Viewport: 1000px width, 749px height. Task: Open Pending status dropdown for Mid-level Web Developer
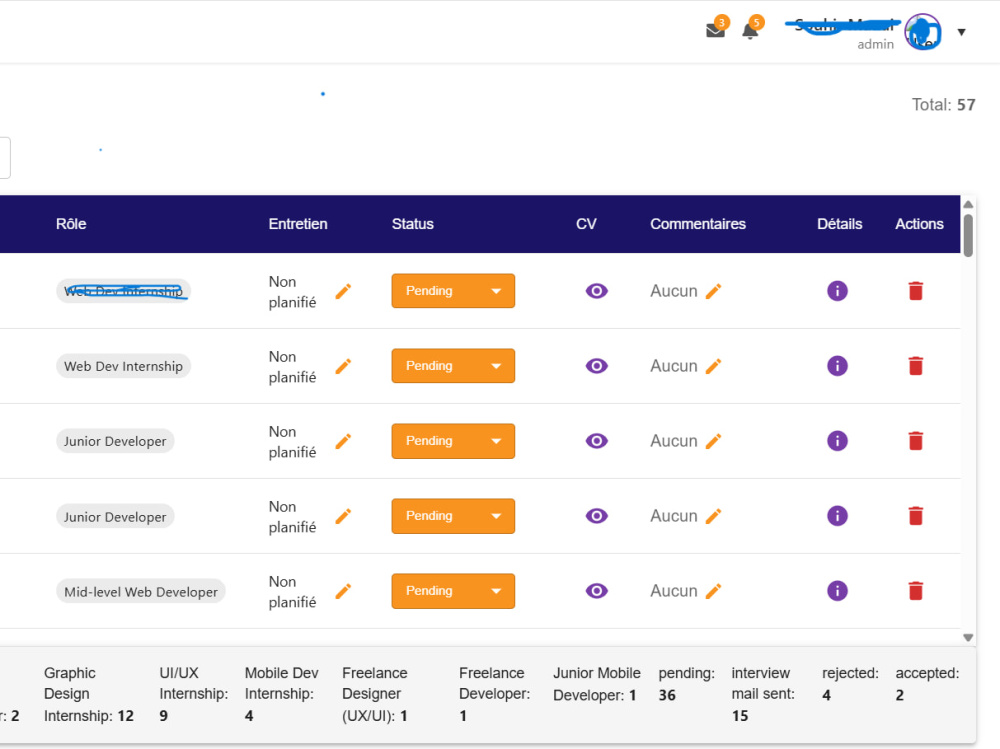[x=453, y=591]
